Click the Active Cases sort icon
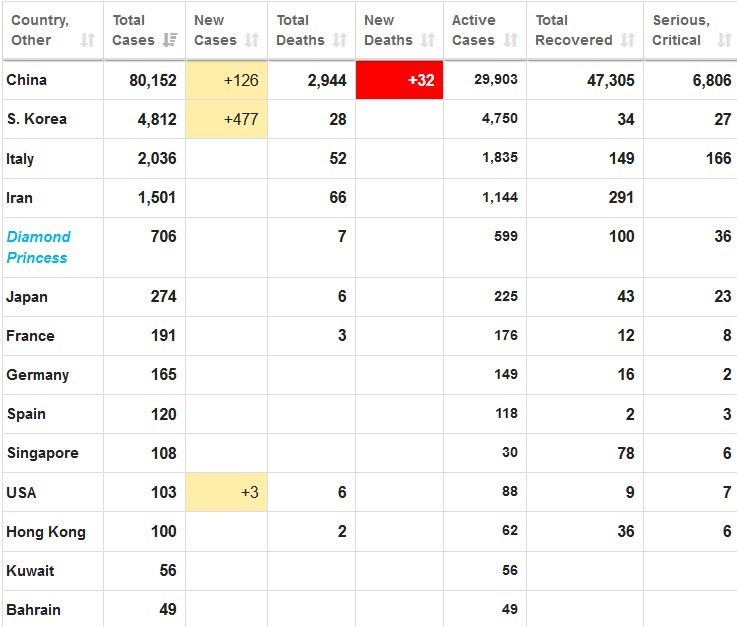 coord(511,40)
